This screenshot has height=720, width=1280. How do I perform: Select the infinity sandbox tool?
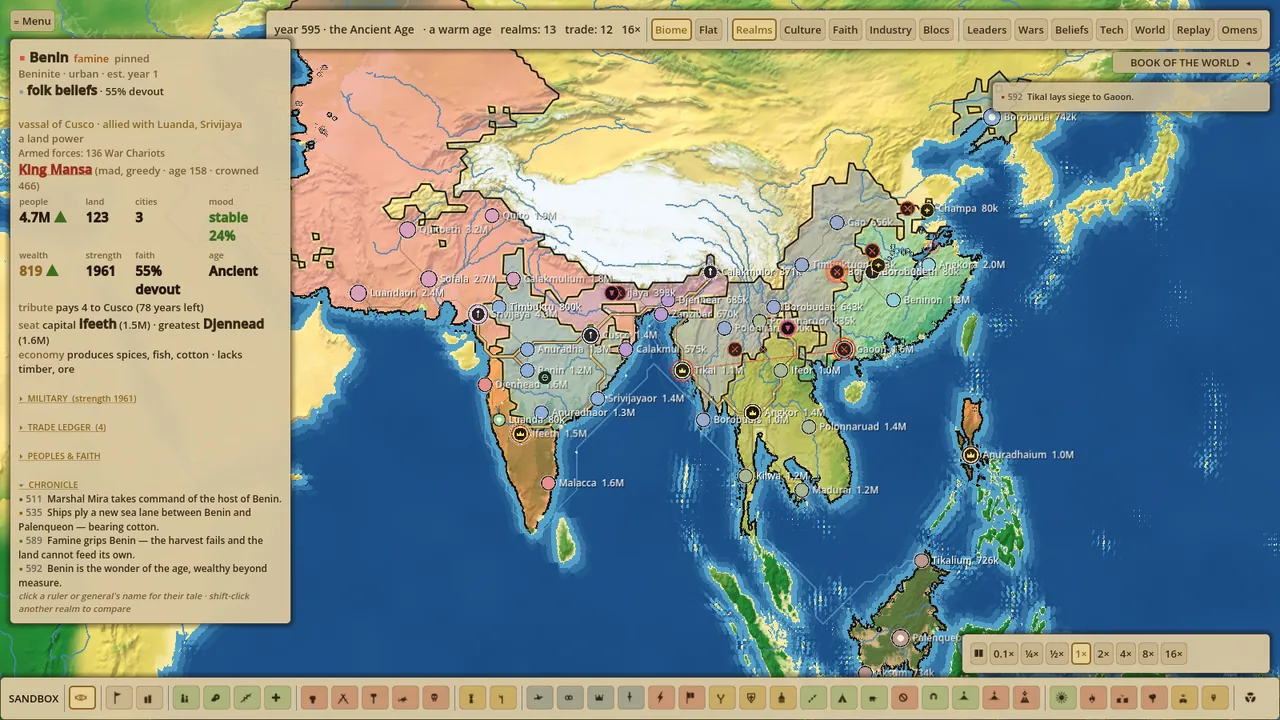pos(568,698)
